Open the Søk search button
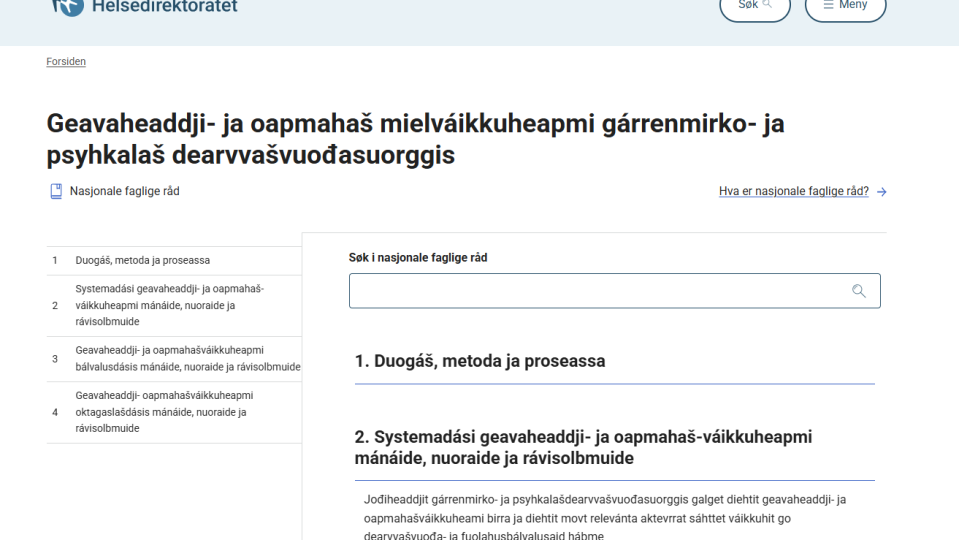The width and height of the screenshot is (959, 540). point(754,5)
